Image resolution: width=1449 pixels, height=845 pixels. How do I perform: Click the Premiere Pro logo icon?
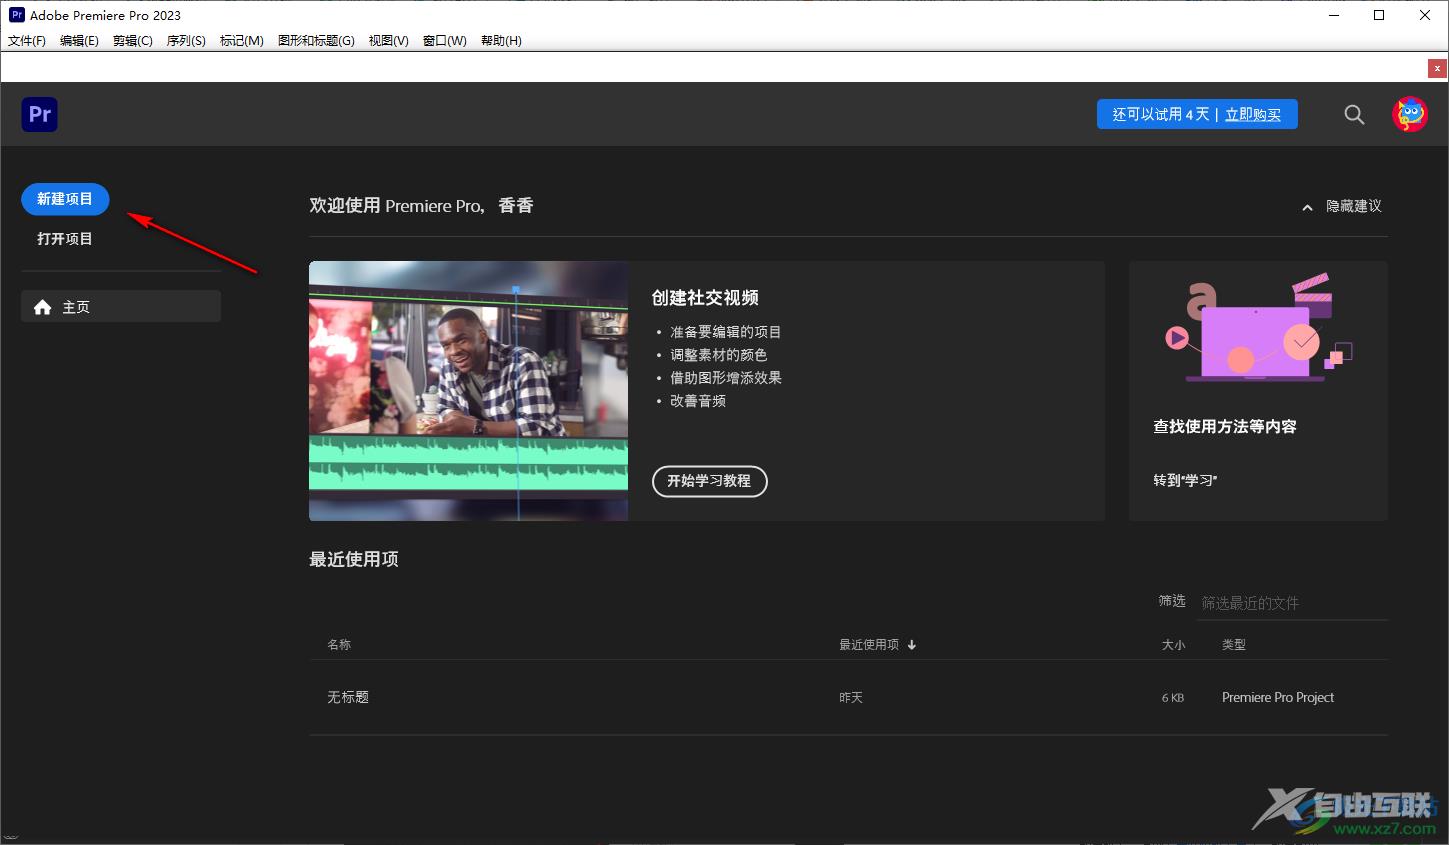(40, 114)
